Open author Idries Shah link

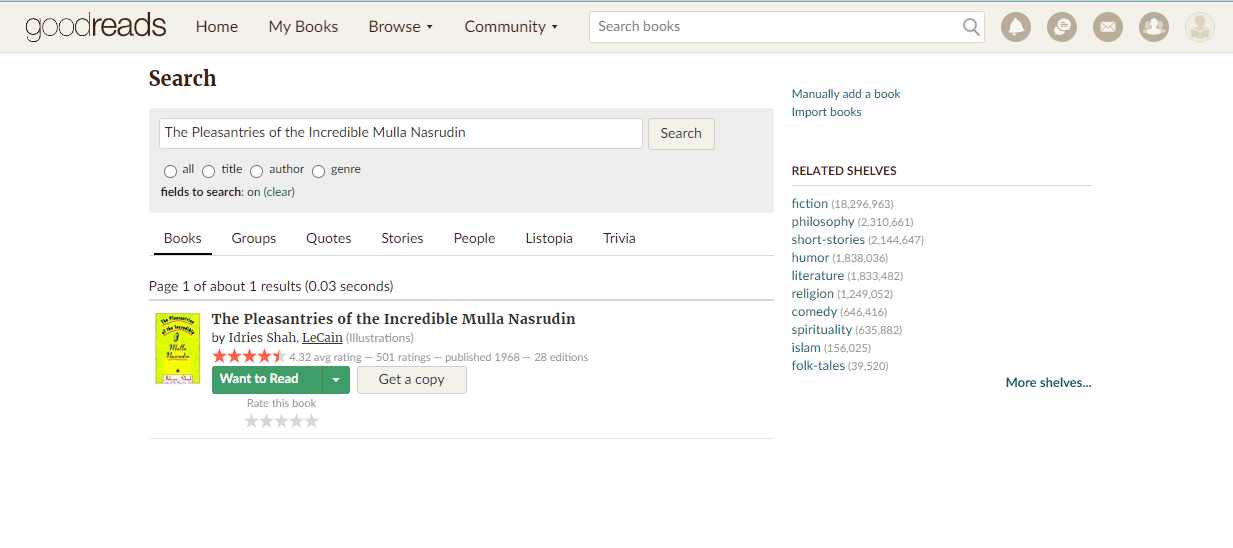[x=262, y=338]
